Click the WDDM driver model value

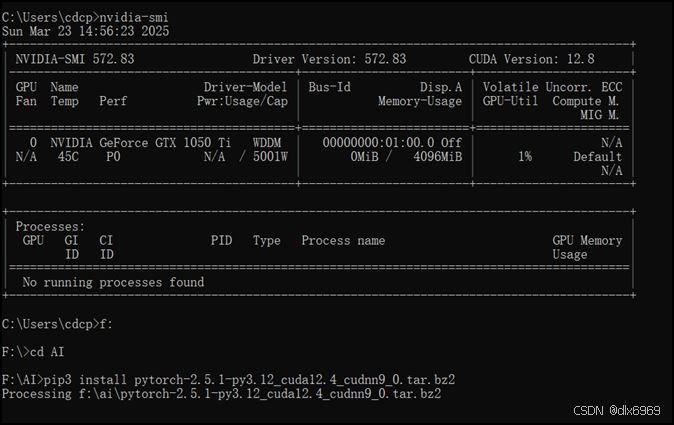click(267, 143)
